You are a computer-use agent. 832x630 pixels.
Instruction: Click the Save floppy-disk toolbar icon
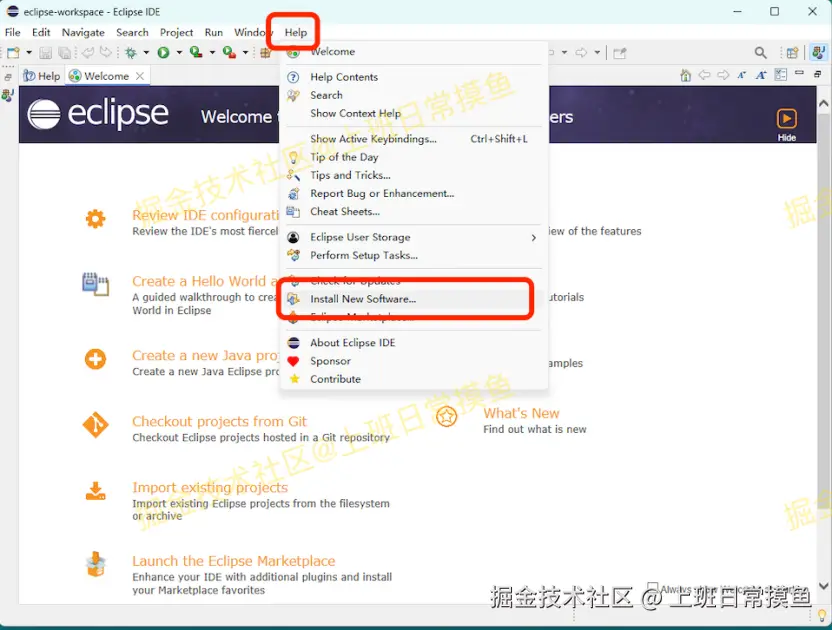pos(46,52)
